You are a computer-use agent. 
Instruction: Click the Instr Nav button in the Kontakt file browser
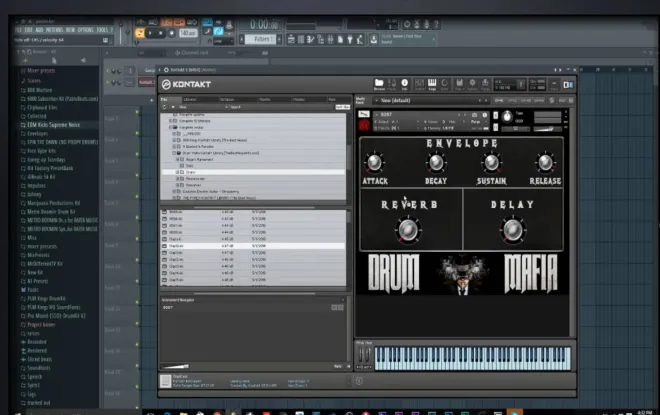point(342,107)
